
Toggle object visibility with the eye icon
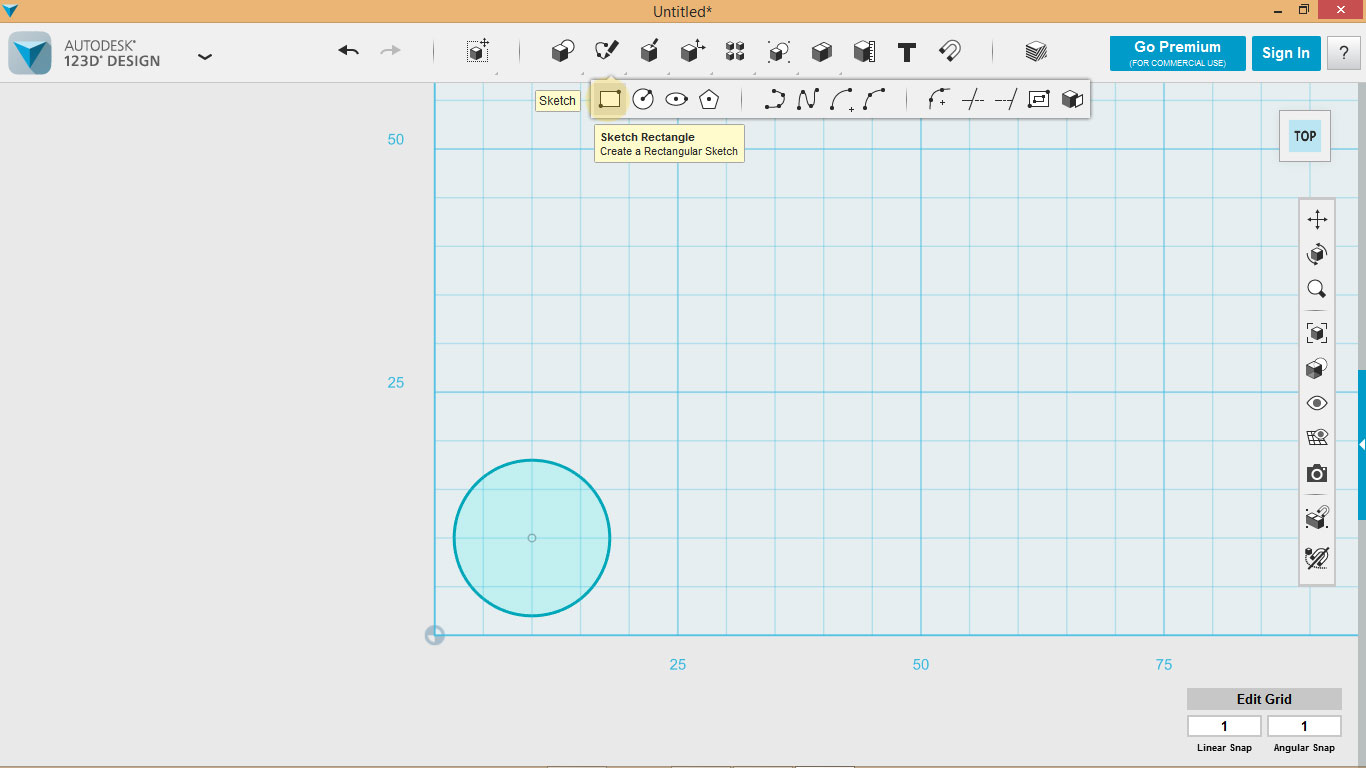coord(1316,402)
